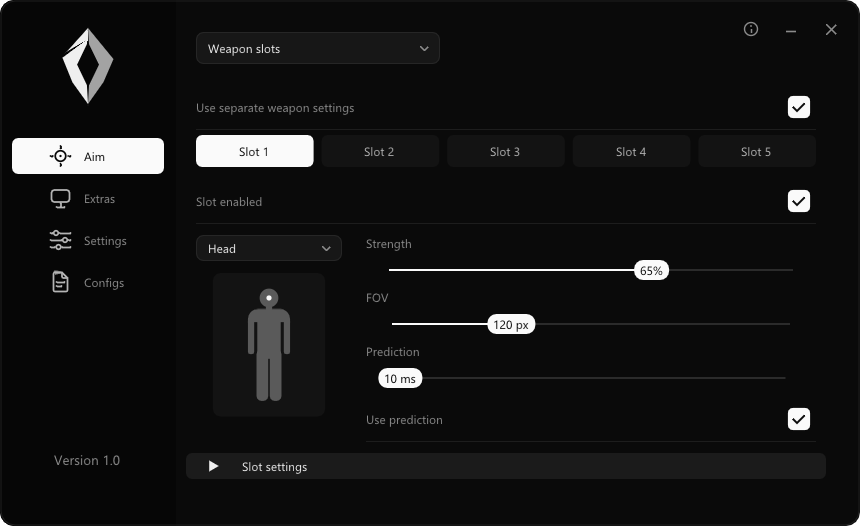Open the Aim section
860x526 pixels.
[88, 156]
